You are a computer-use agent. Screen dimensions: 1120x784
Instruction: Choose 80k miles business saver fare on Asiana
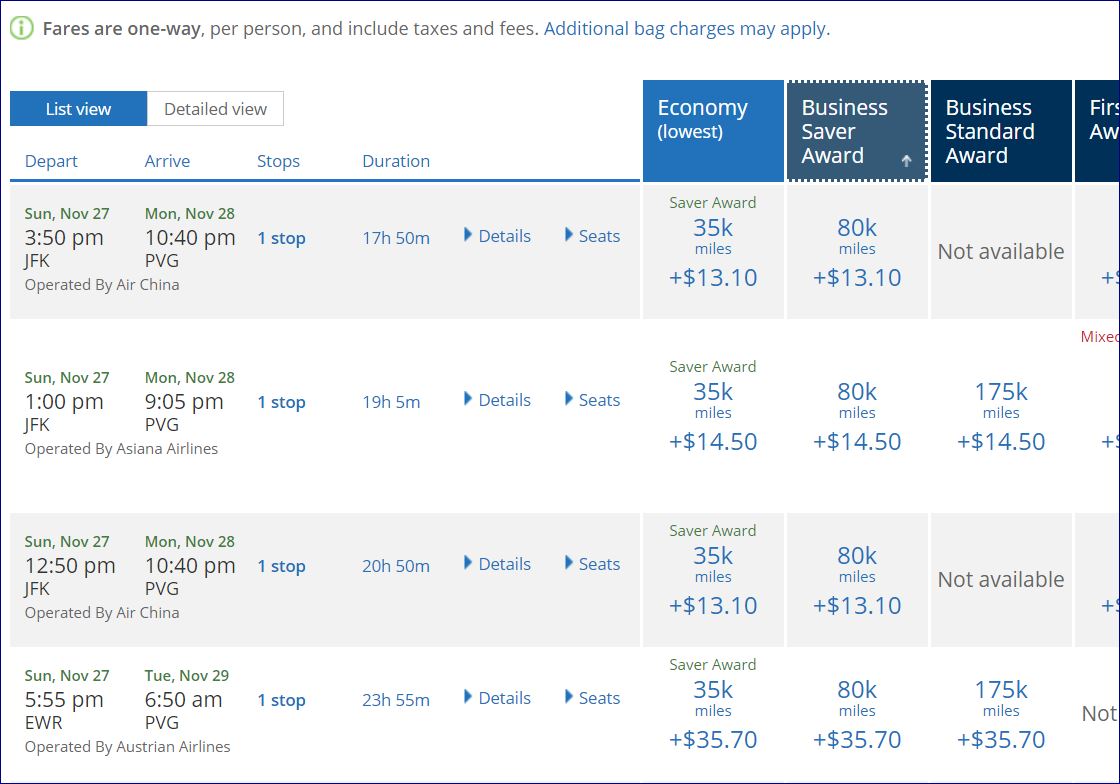(x=857, y=416)
